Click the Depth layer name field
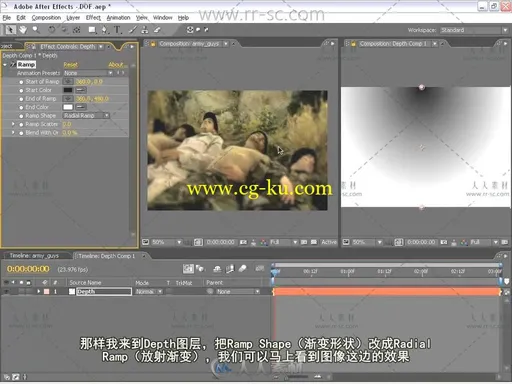Viewport: 512px width, 384px height. (104, 291)
